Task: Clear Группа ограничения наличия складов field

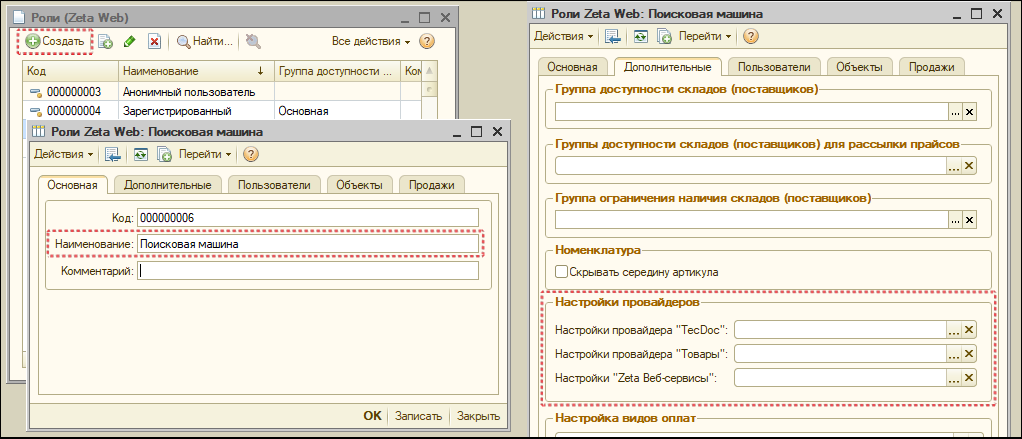Action: (969, 220)
